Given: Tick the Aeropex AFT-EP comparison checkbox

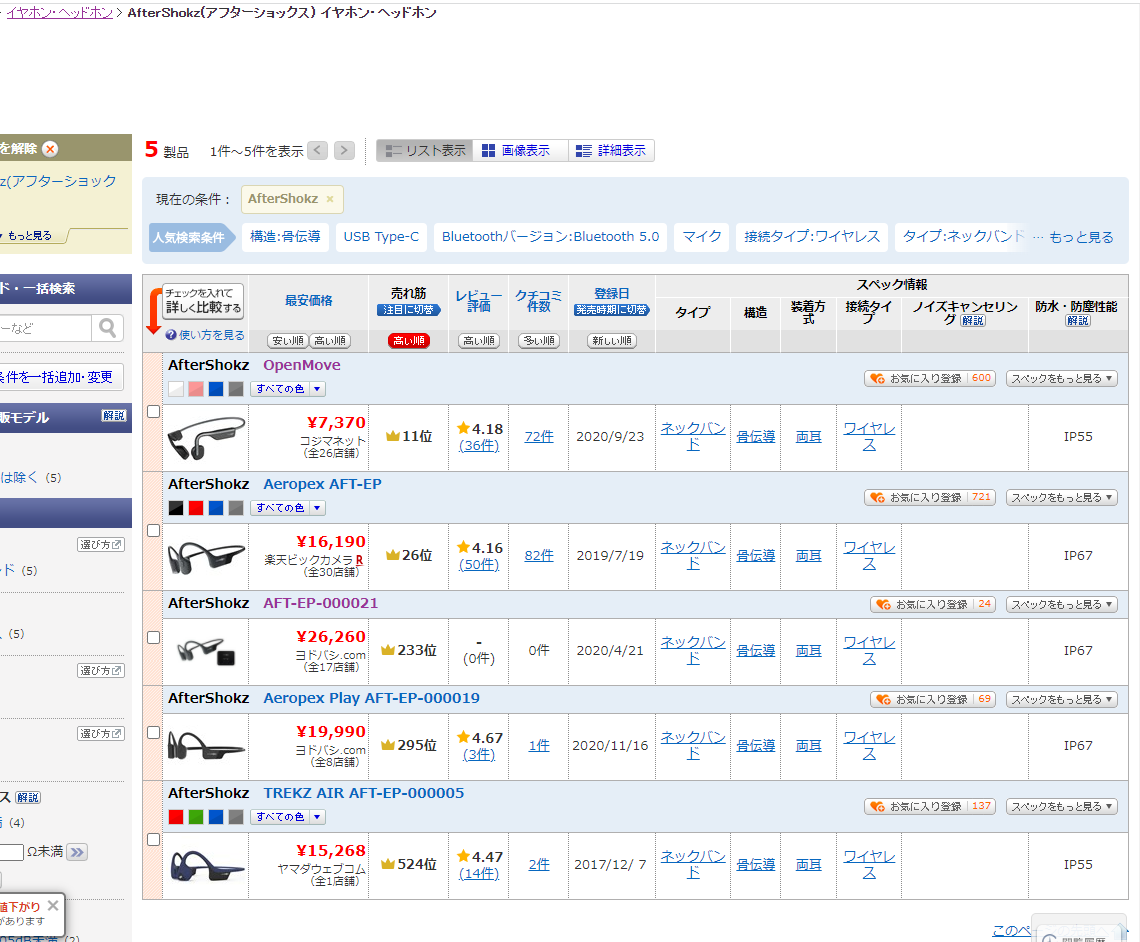Looking at the screenshot, I should [x=153, y=531].
